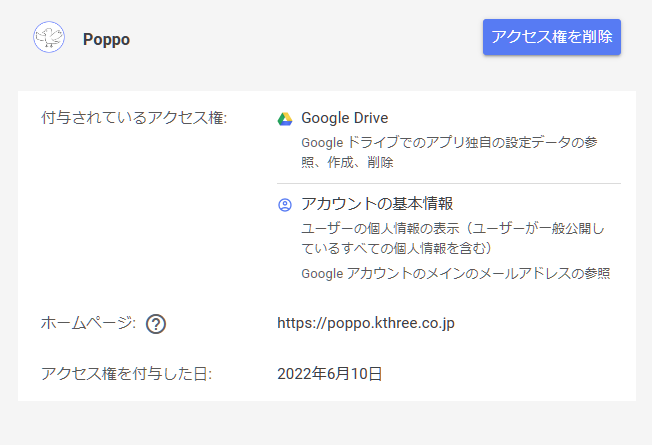Click the ユーザーの個人情報の表示 description text
652x445 pixels.
click(x=453, y=238)
